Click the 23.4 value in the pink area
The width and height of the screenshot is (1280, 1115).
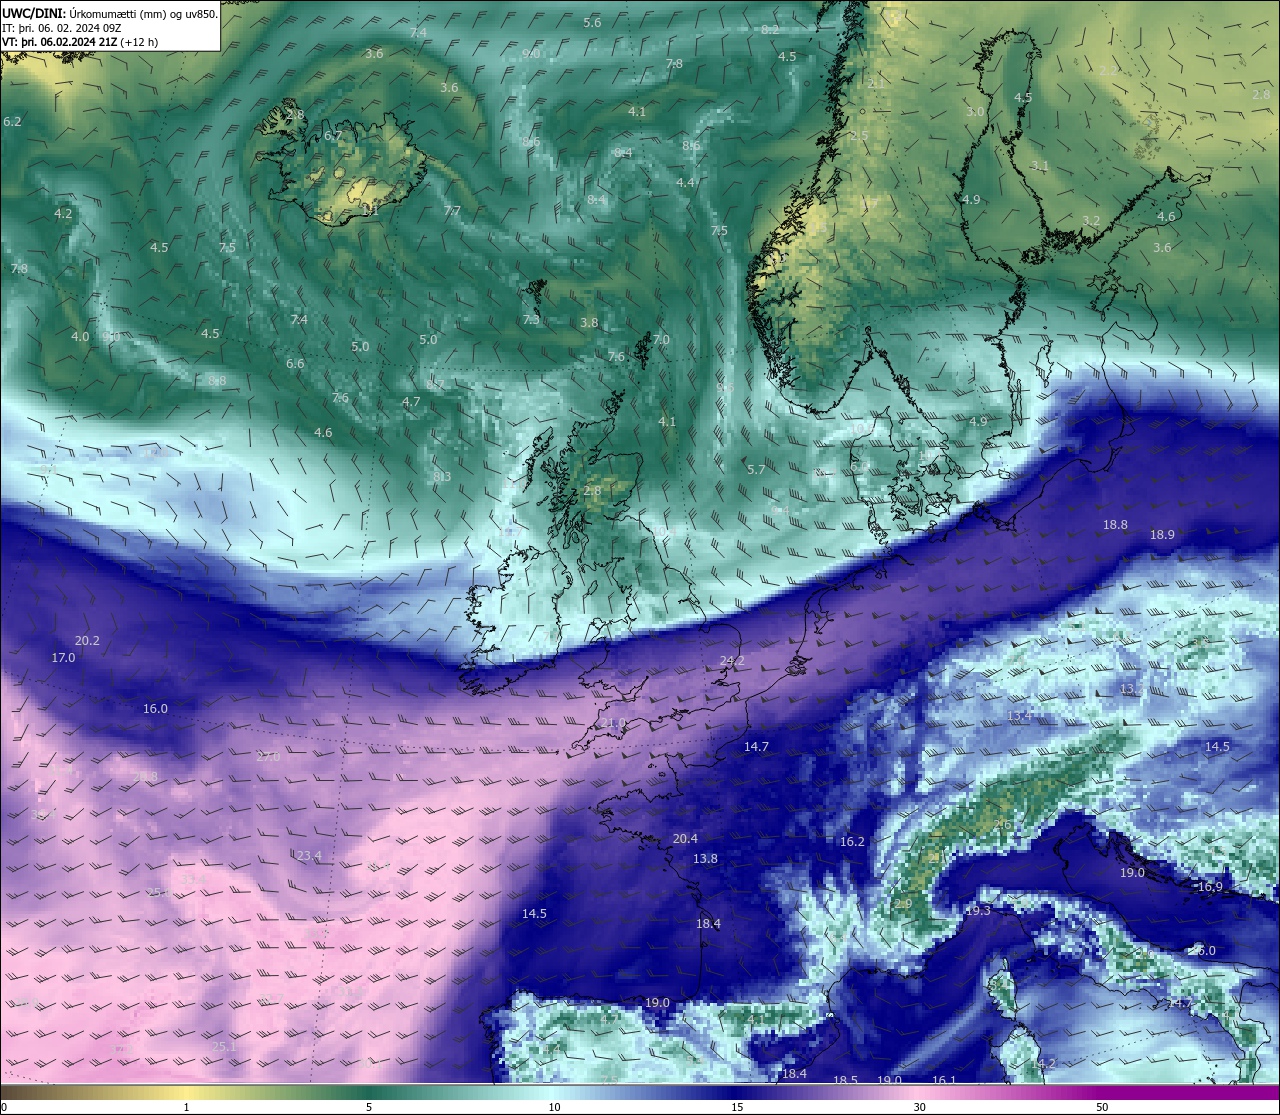pyautogui.click(x=309, y=856)
